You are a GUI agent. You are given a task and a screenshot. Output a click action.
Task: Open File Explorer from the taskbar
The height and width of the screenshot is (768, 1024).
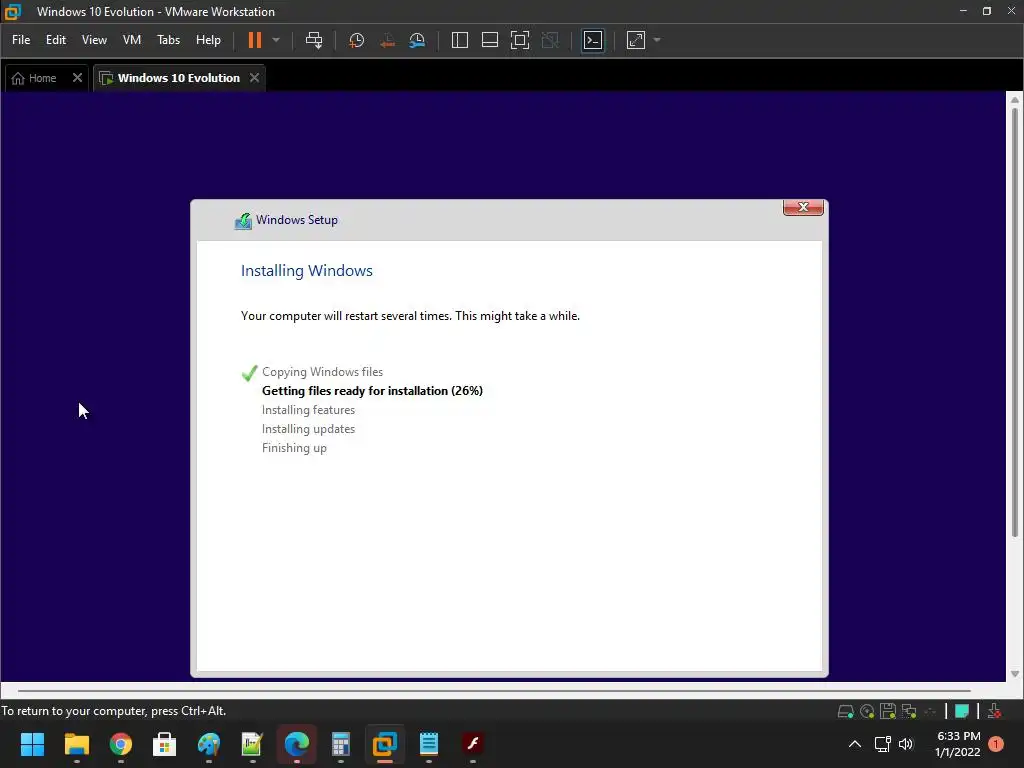76,744
